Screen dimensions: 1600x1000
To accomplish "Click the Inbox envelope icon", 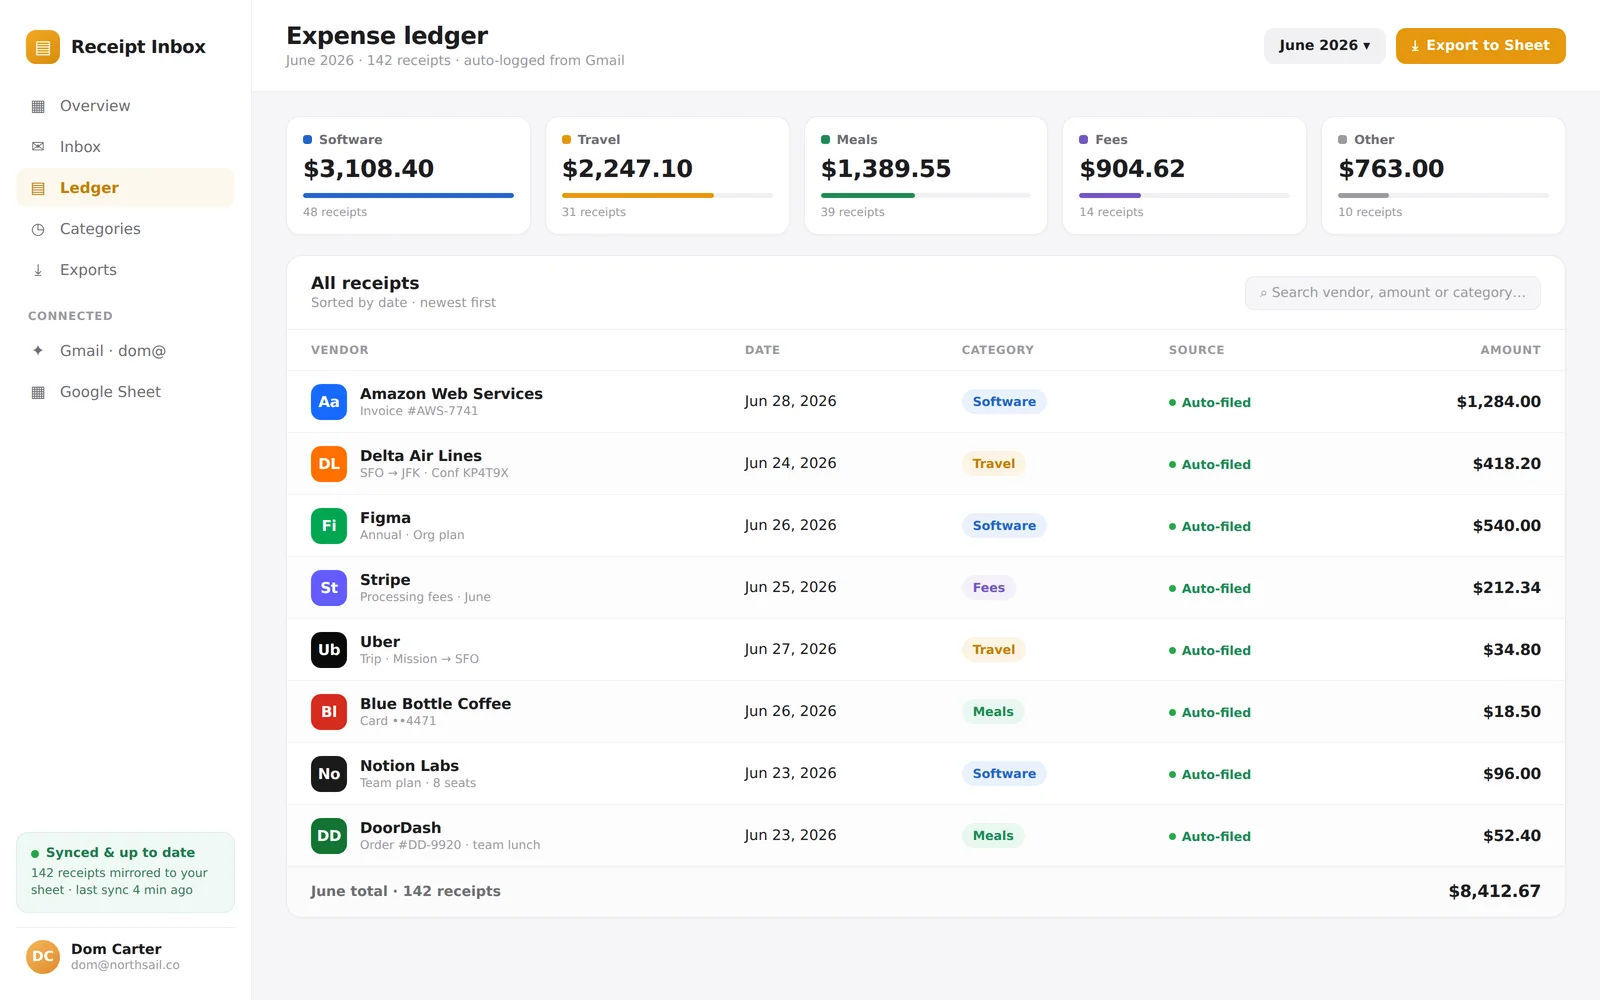I will click(38, 147).
